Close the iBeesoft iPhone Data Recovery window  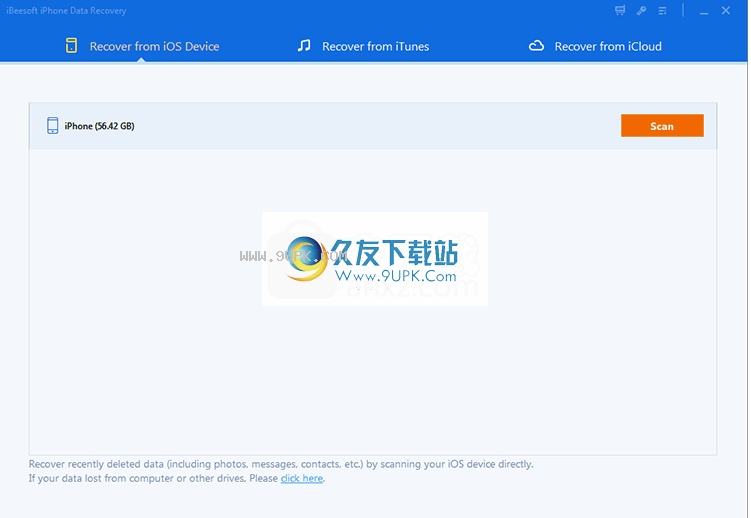coord(726,11)
